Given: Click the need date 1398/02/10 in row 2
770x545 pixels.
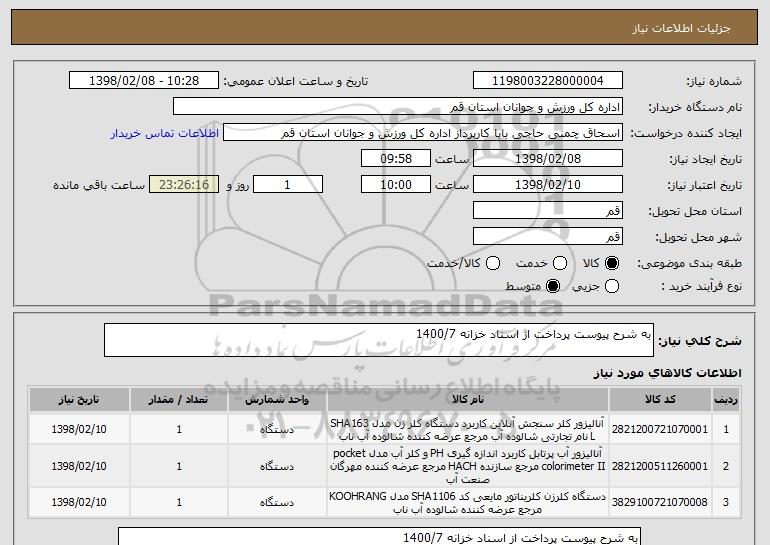Looking at the screenshot, I should (x=79, y=466).
